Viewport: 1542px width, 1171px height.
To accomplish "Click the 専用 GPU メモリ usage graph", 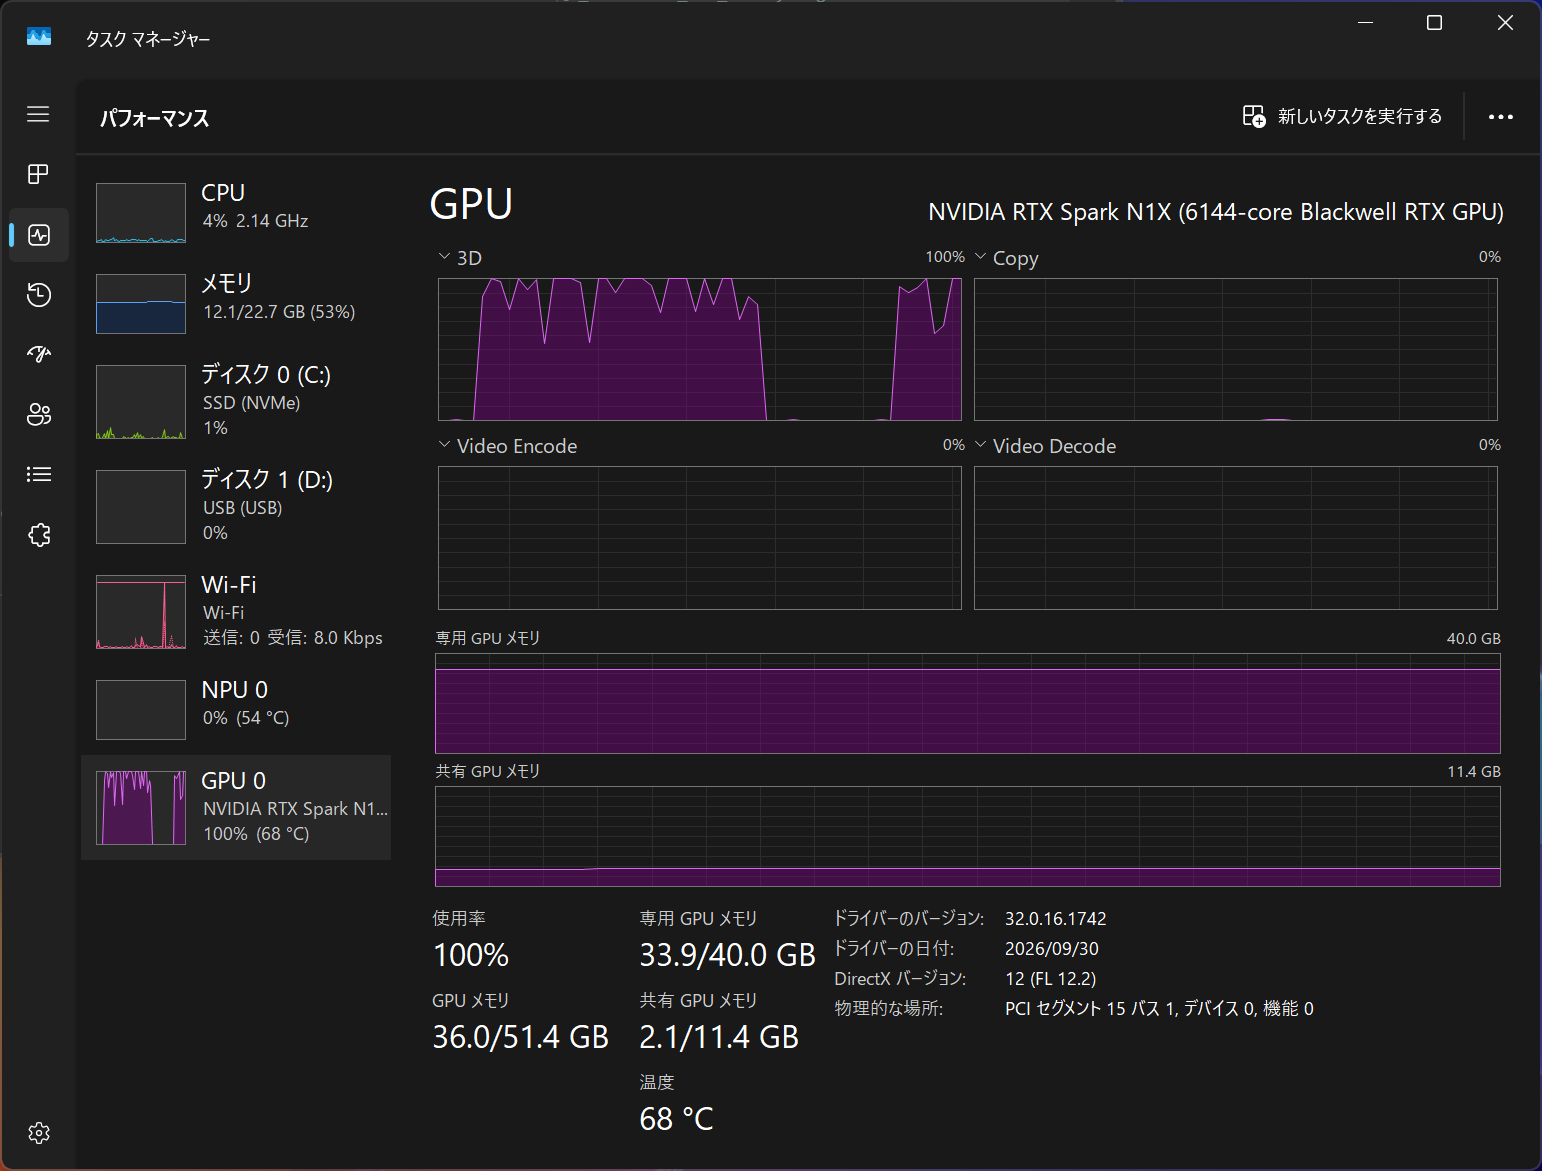I will (x=968, y=703).
